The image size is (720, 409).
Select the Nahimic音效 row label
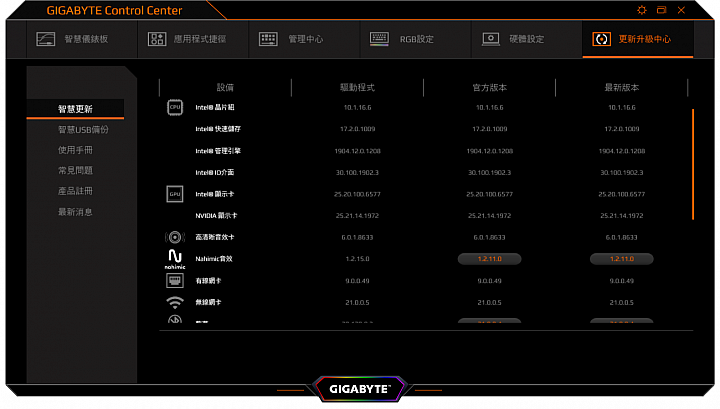(214, 259)
